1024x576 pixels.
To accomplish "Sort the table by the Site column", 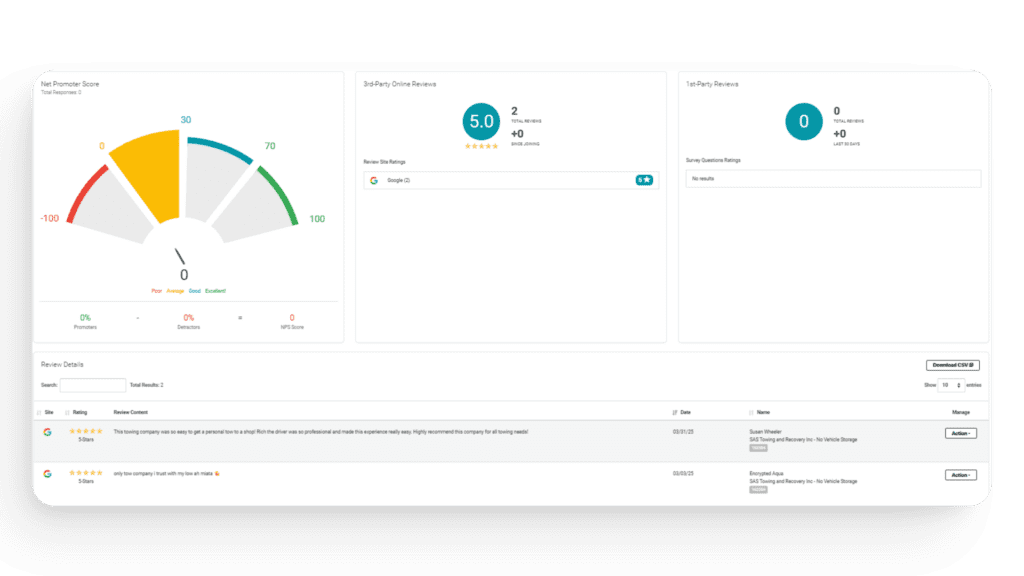I will (47, 411).
